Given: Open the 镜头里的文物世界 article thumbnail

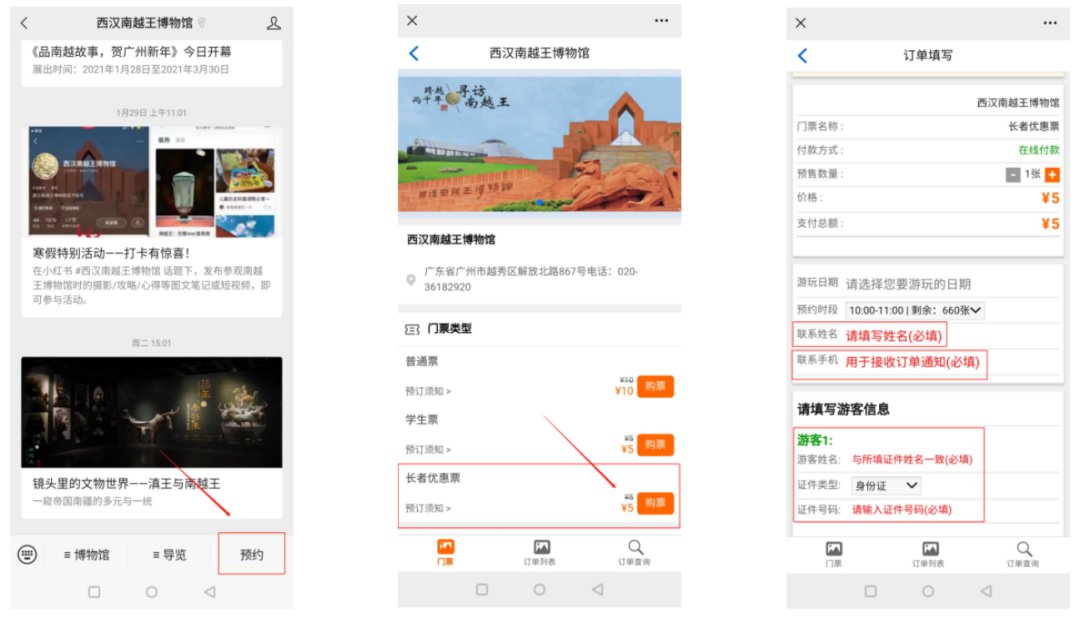Looking at the screenshot, I should [151, 411].
